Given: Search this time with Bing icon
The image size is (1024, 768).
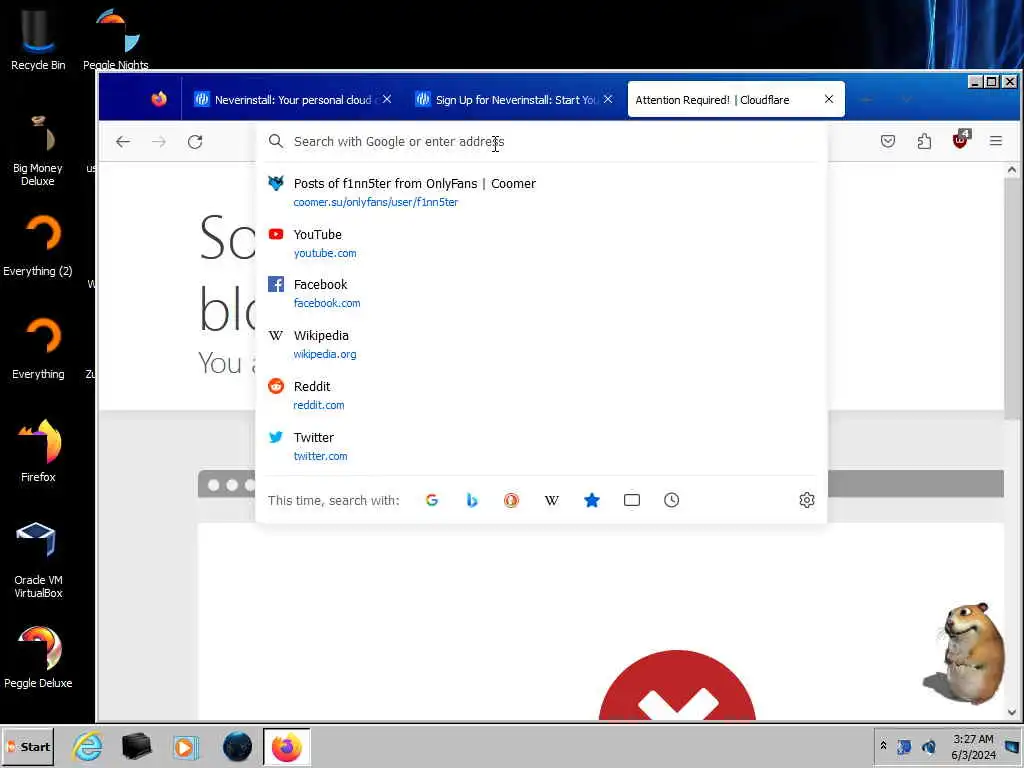Looking at the screenshot, I should point(472,500).
